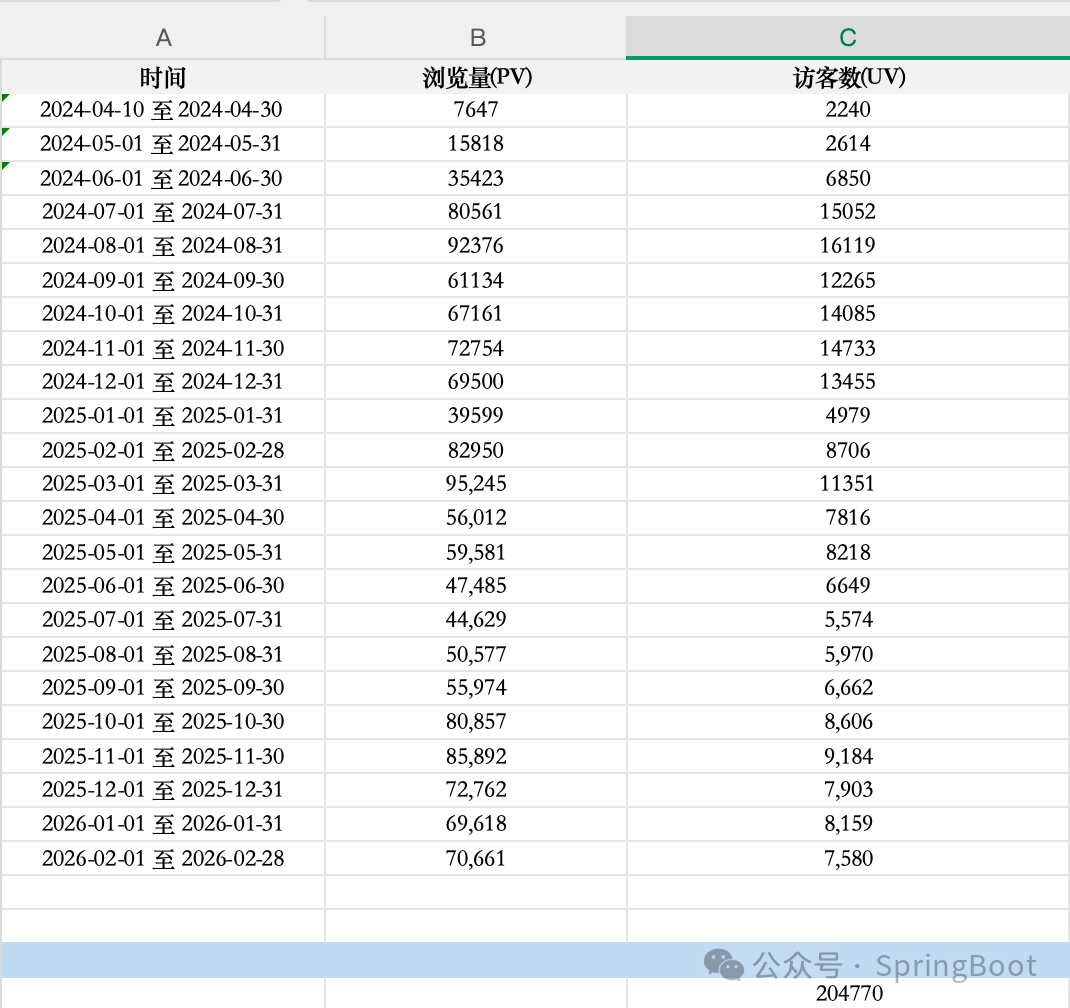Select cell 2025-07-01 至 2025-07-31
Viewport: 1070px width, 1008px height.
pyautogui.click(x=163, y=620)
